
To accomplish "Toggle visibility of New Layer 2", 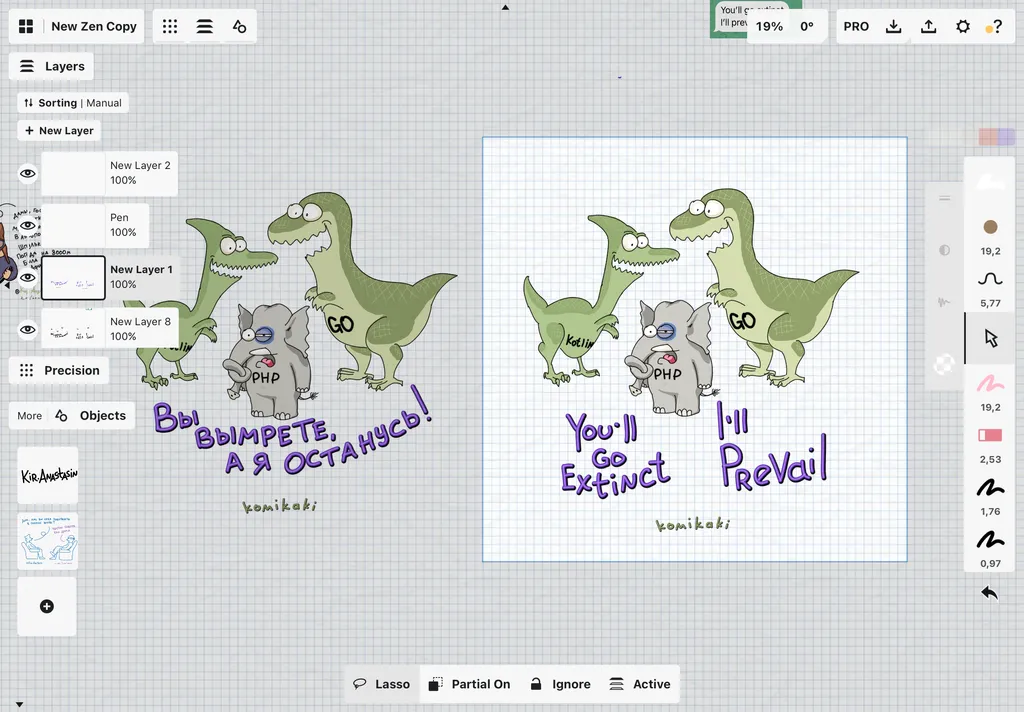I will (x=27, y=173).
